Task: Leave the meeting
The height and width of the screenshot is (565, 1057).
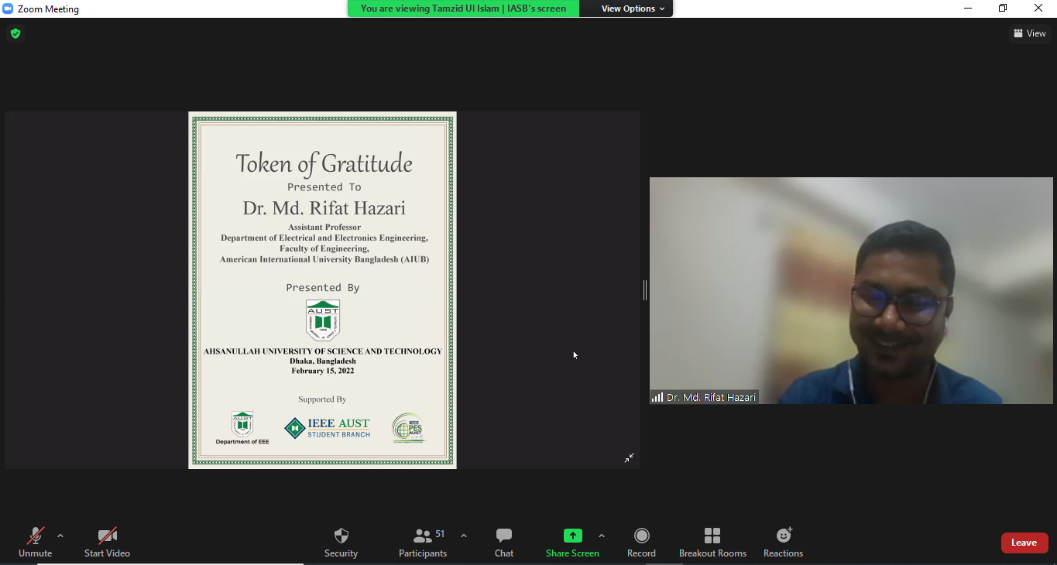Action: 1024,543
